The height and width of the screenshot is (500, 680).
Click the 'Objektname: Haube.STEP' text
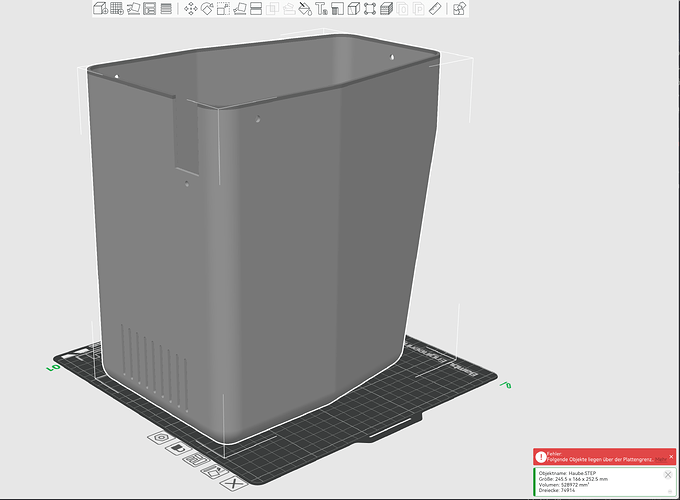point(567,473)
